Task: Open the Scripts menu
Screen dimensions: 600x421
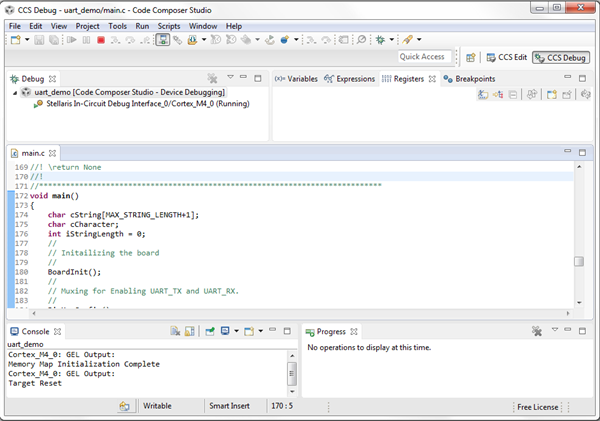Action: [x=169, y=26]
